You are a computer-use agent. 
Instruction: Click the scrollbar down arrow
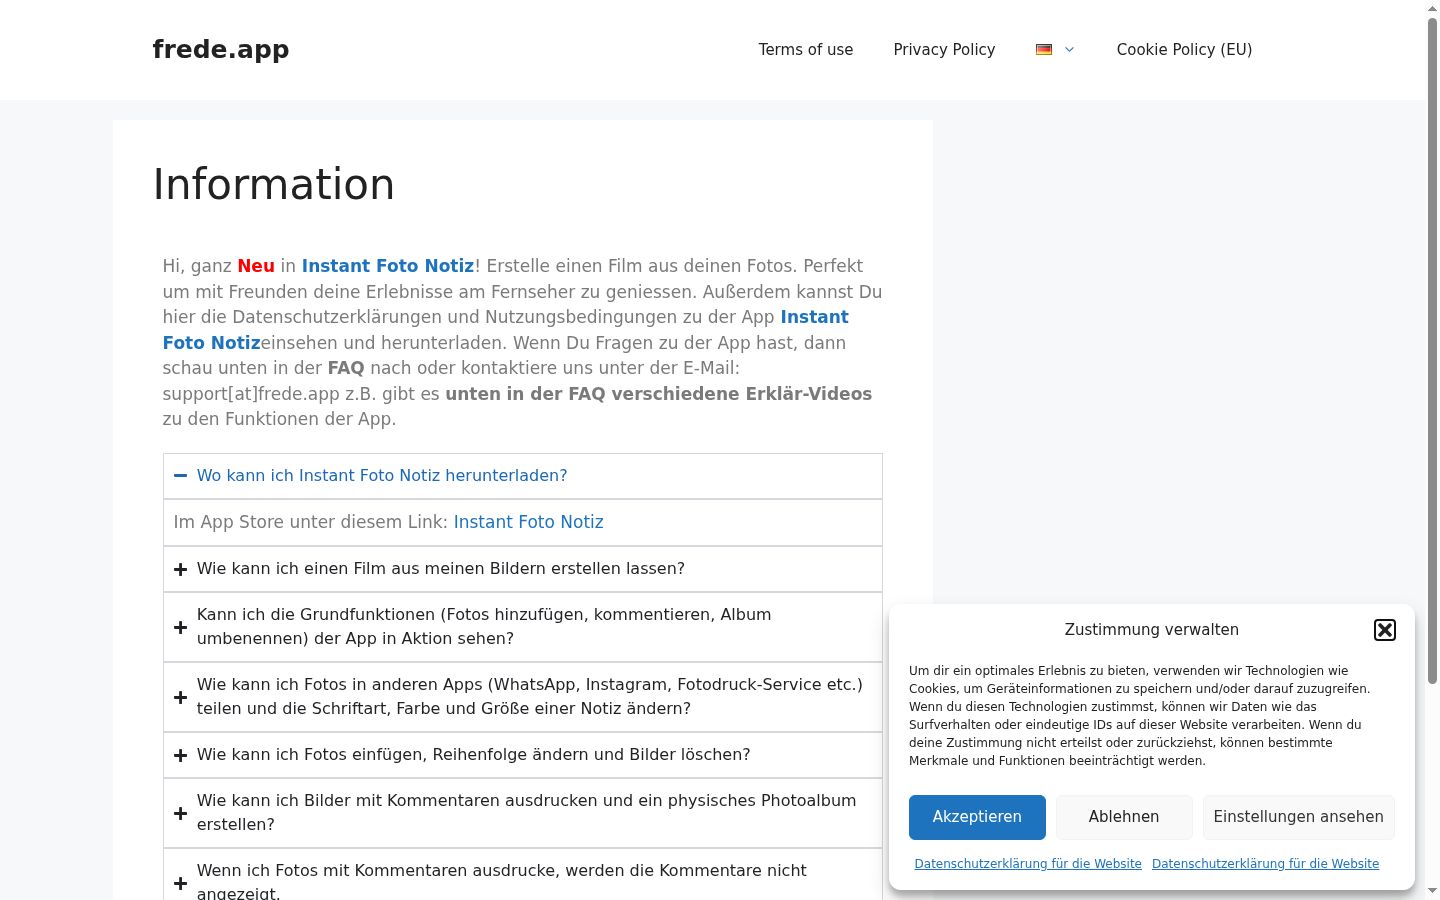[1432, 891]
